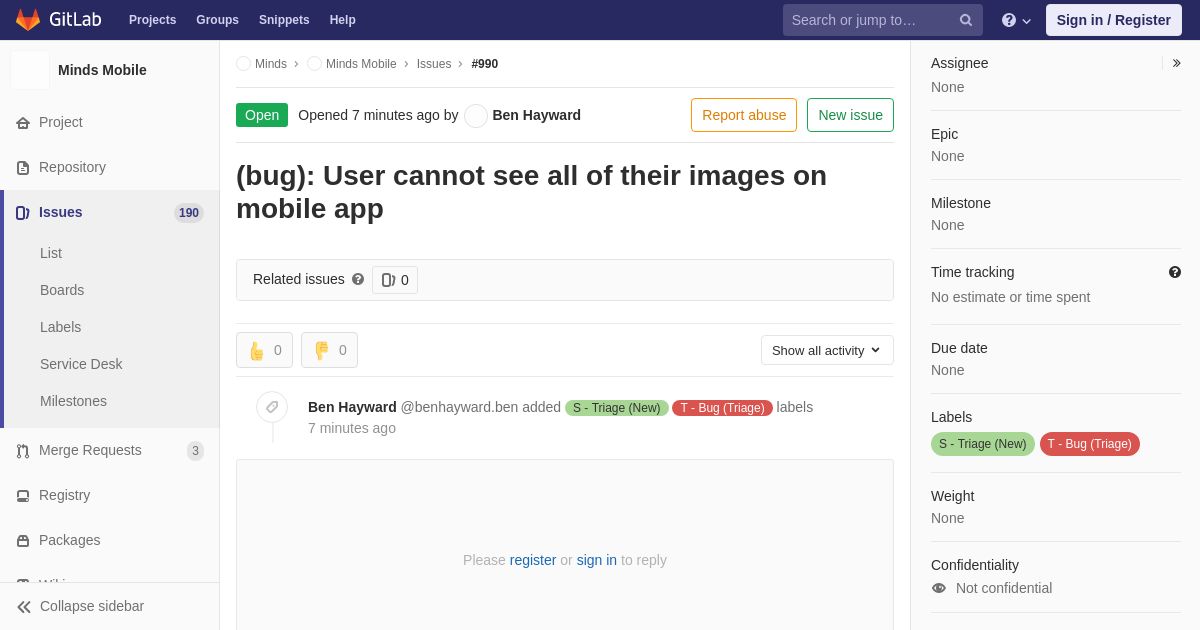Viewport: 1200px width, 630px height.
Task: Click T - Bug (Triage) label in activity
Action: (x=723, y=408)
